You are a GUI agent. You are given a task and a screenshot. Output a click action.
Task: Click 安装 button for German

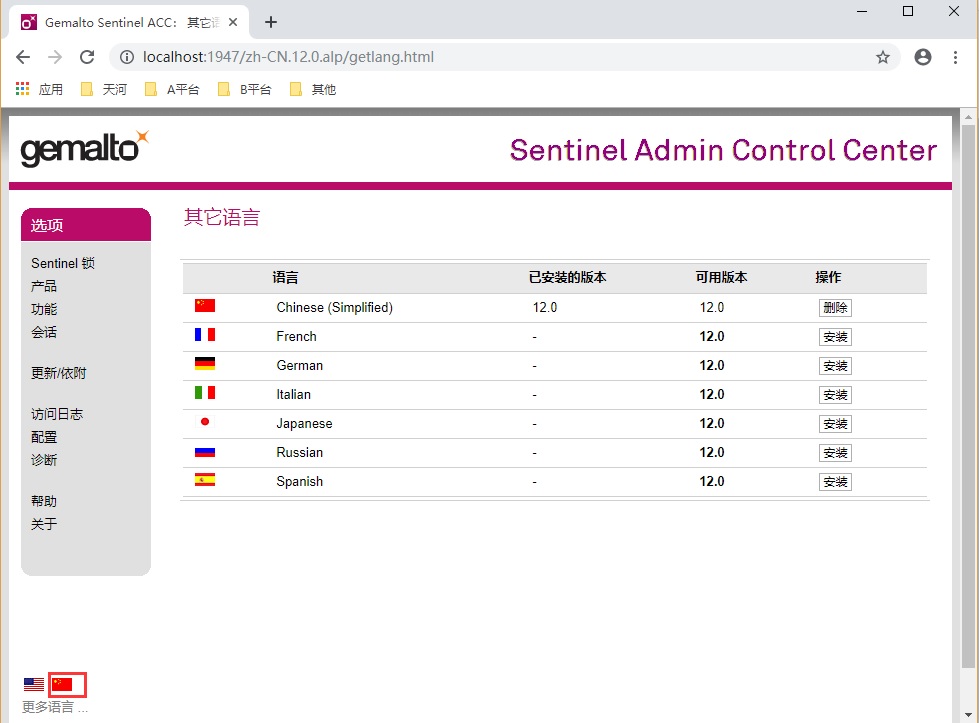835,366
